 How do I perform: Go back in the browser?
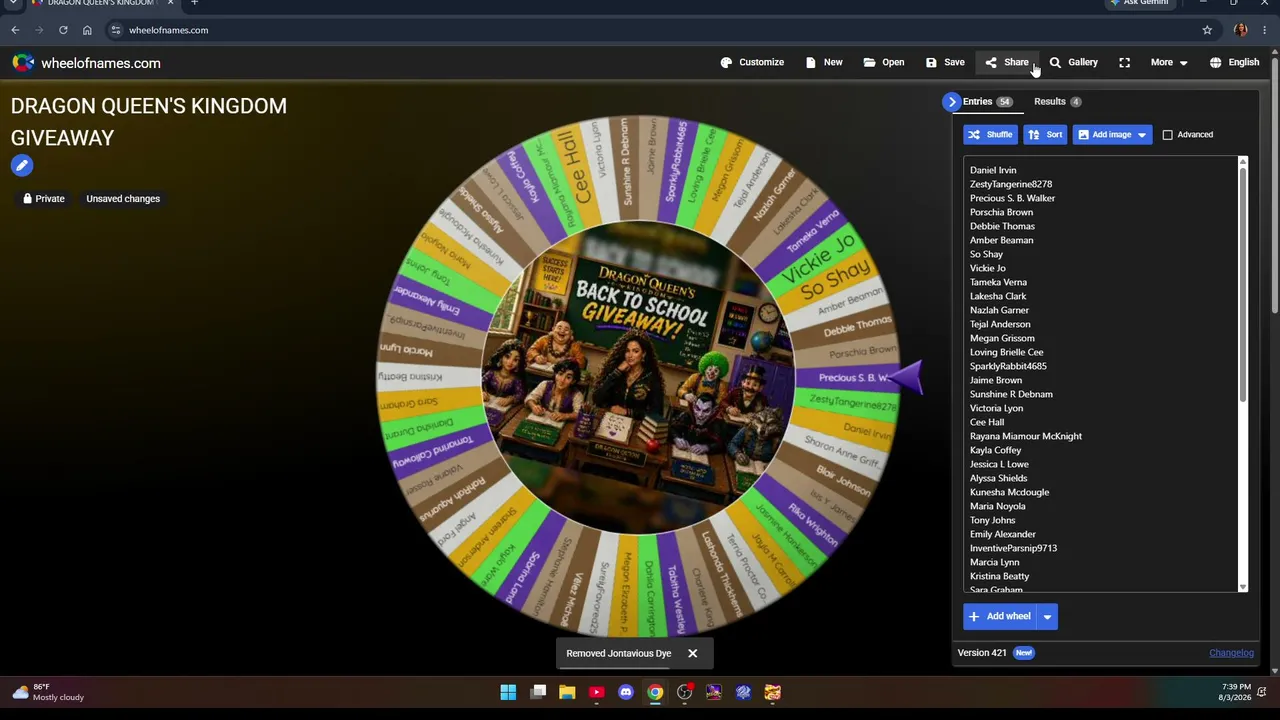[x=15, y=30]
